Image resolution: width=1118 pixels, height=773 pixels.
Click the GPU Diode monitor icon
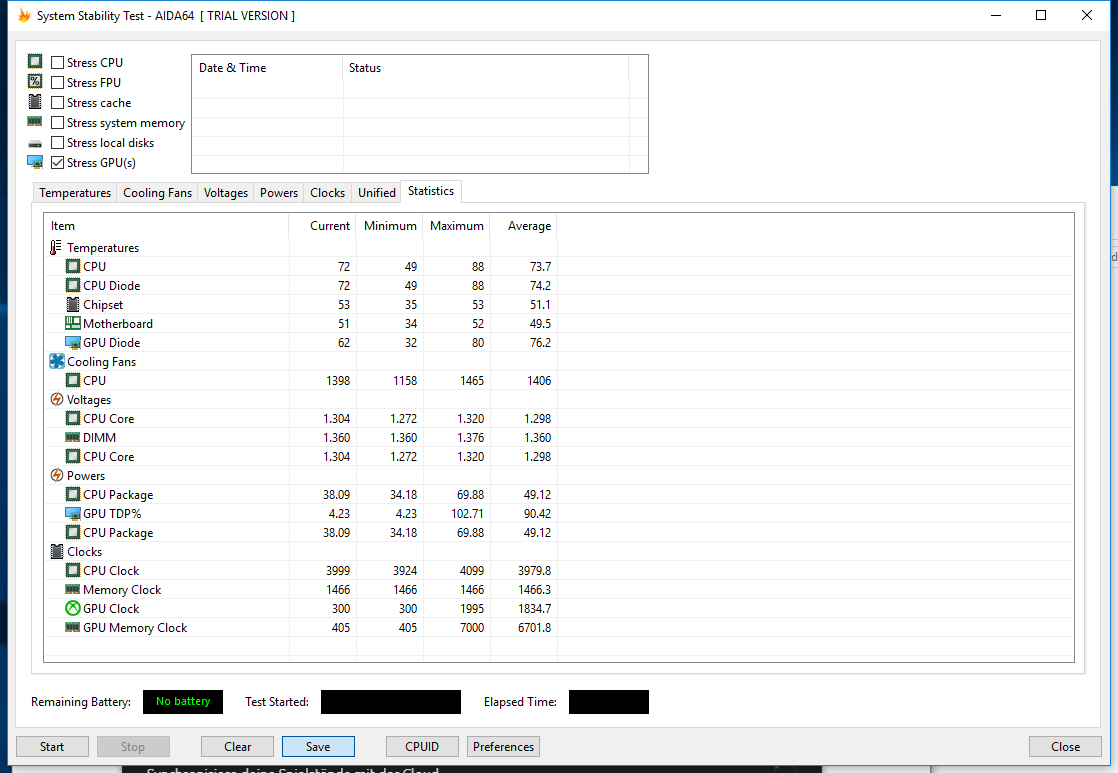73,342
